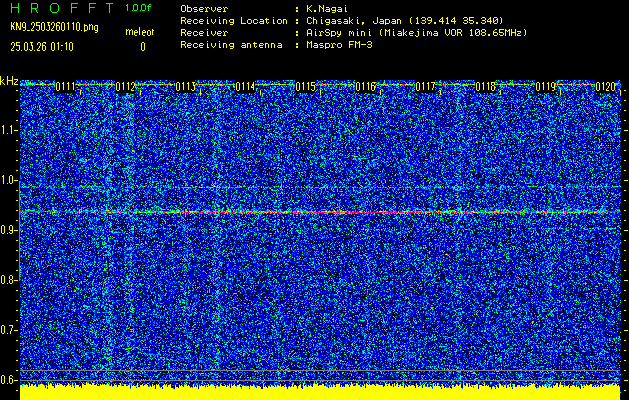Click the kHz axis unit label
Image resolution: width=629 pixels, height=400 pixels.
pos(9,81)
